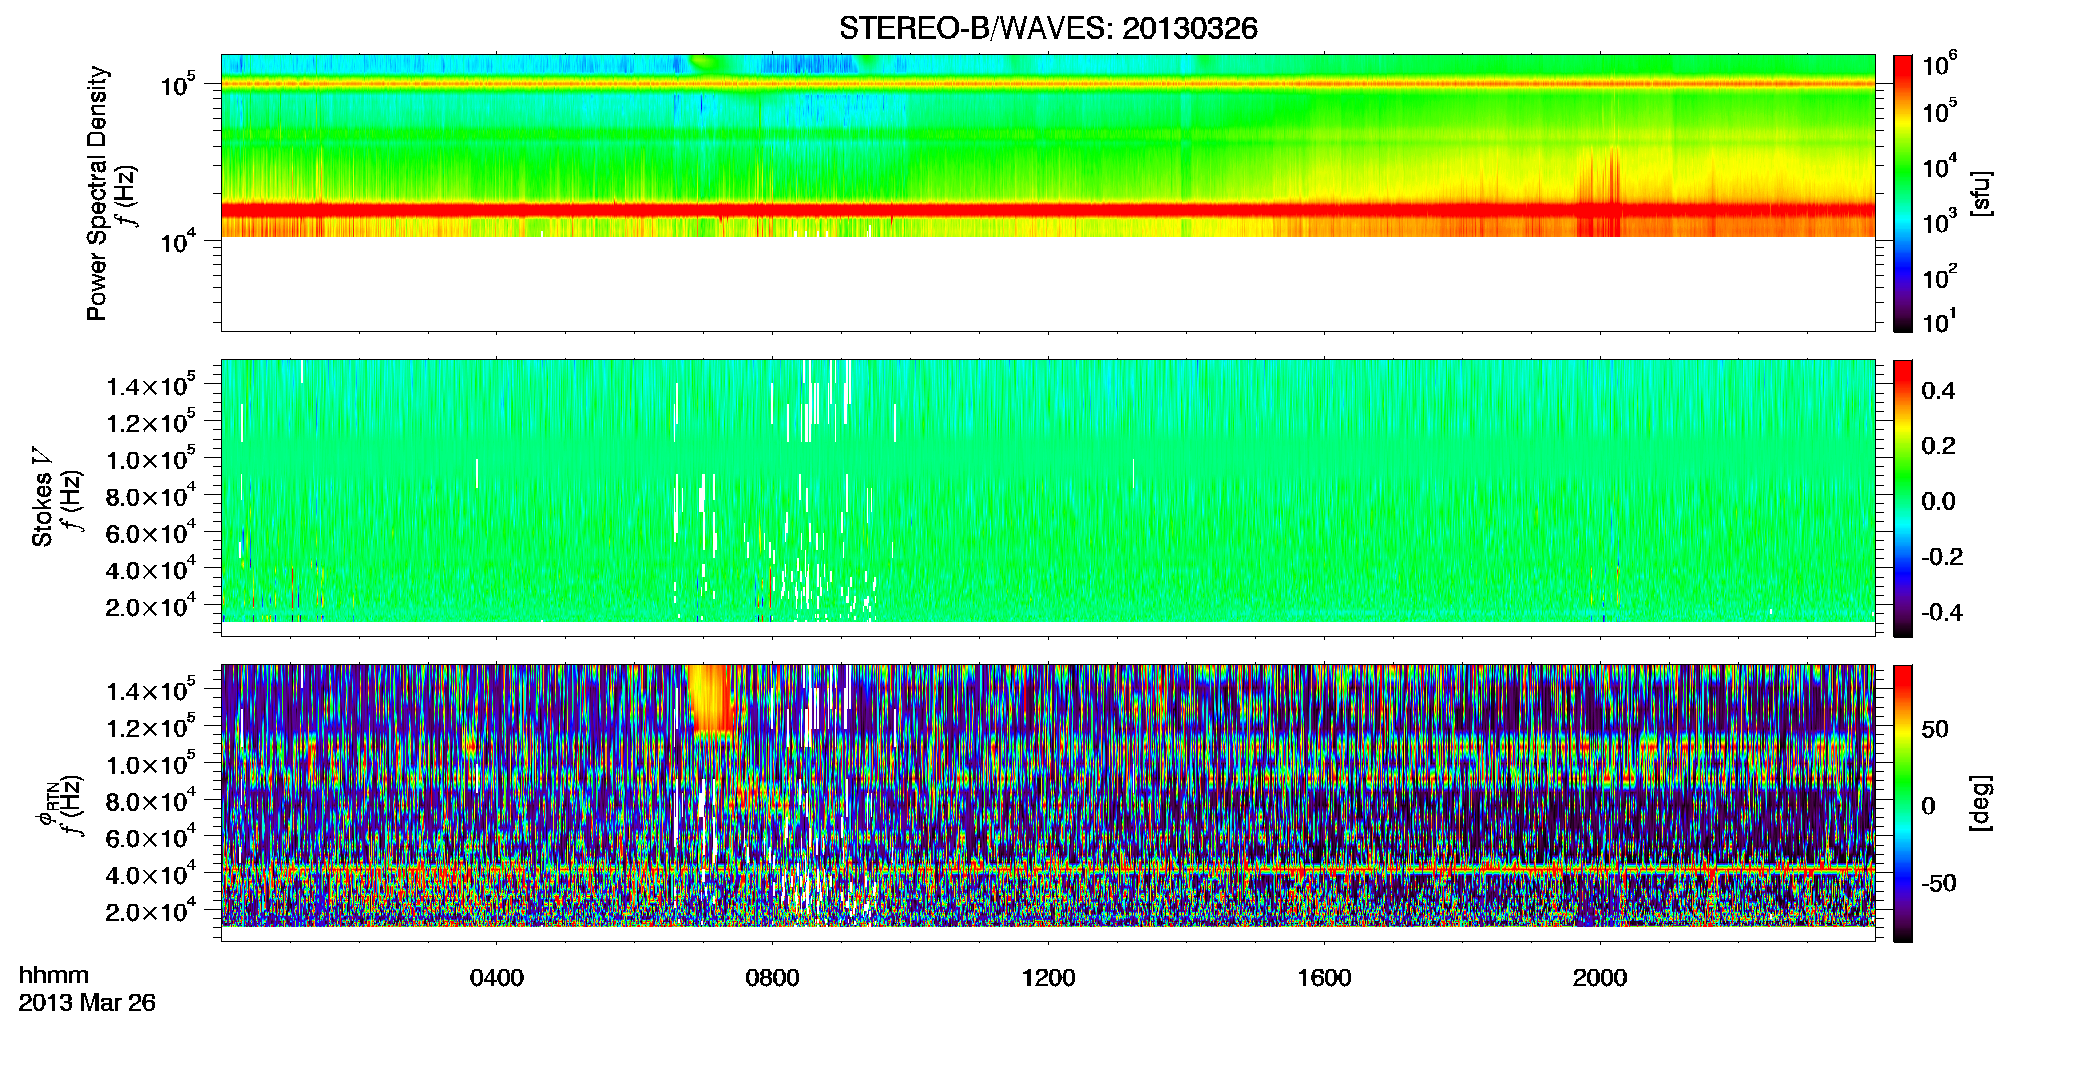Select the 1.0×10^5 frequency tick of the Stokes V panel
Image resolution: width=2096 pixels, height=1080 pixels.
pos(150,458)
